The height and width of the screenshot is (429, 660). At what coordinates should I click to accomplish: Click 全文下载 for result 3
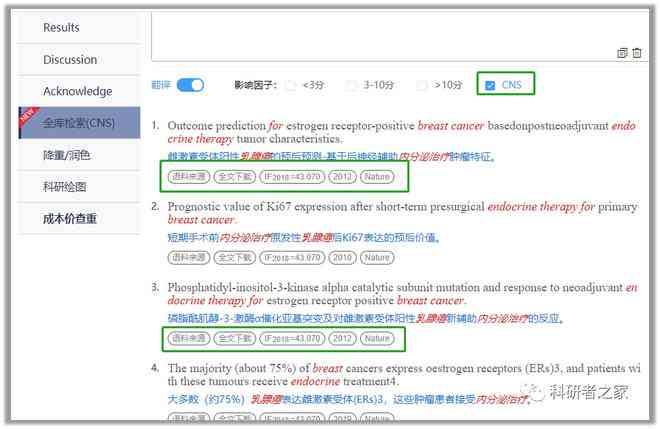pyautogui.click(x=235, y=338)
